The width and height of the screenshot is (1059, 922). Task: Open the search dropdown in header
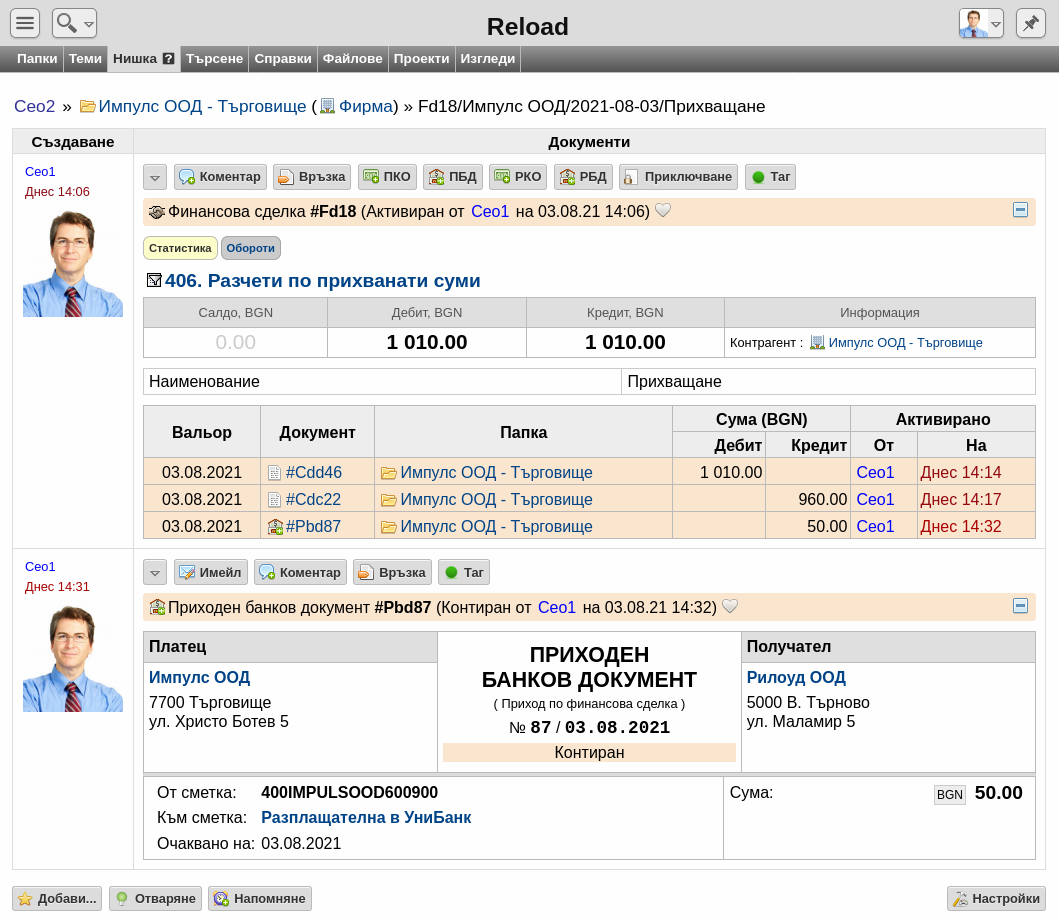pyautogui.click(x=74, y=23)
